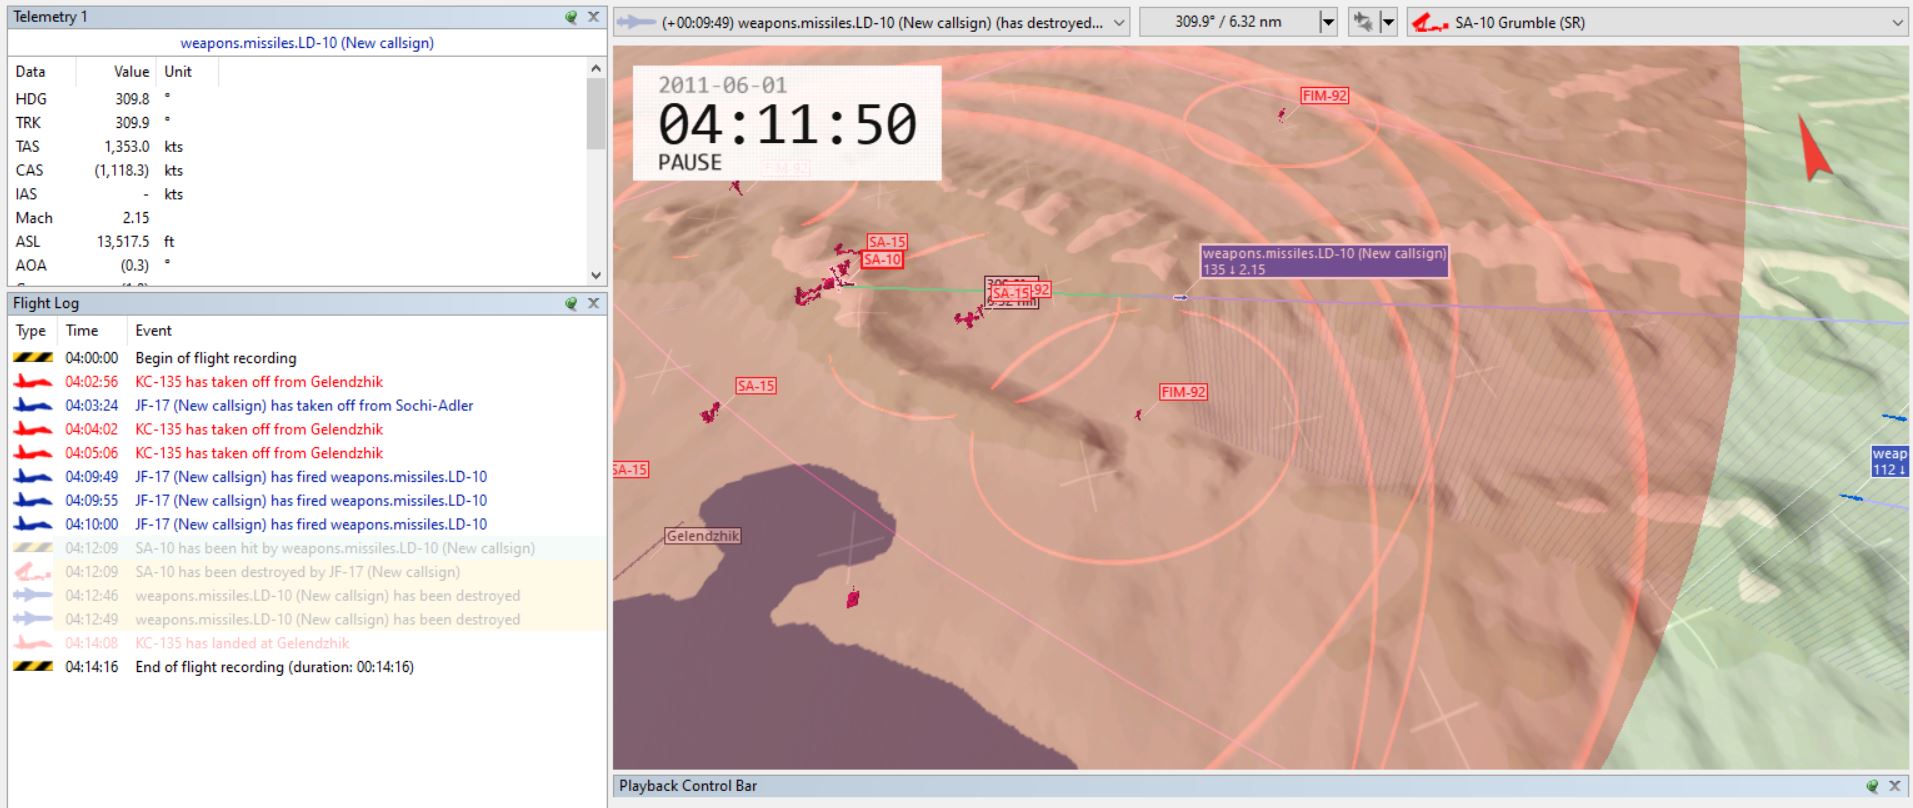Click the telemetry title weapons.missiles.LD-10 link

coord(307,43)
